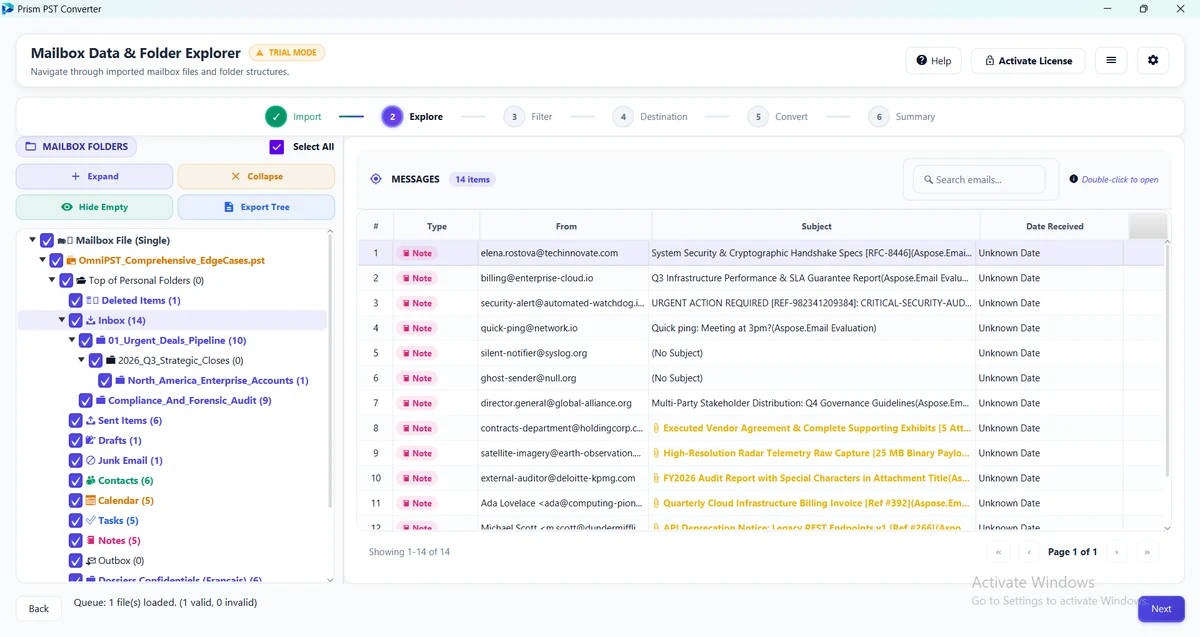Collapse the Inbox (14) tree arrow
Viewport: 1200px width, 637px height.
[x=62, y=320]
